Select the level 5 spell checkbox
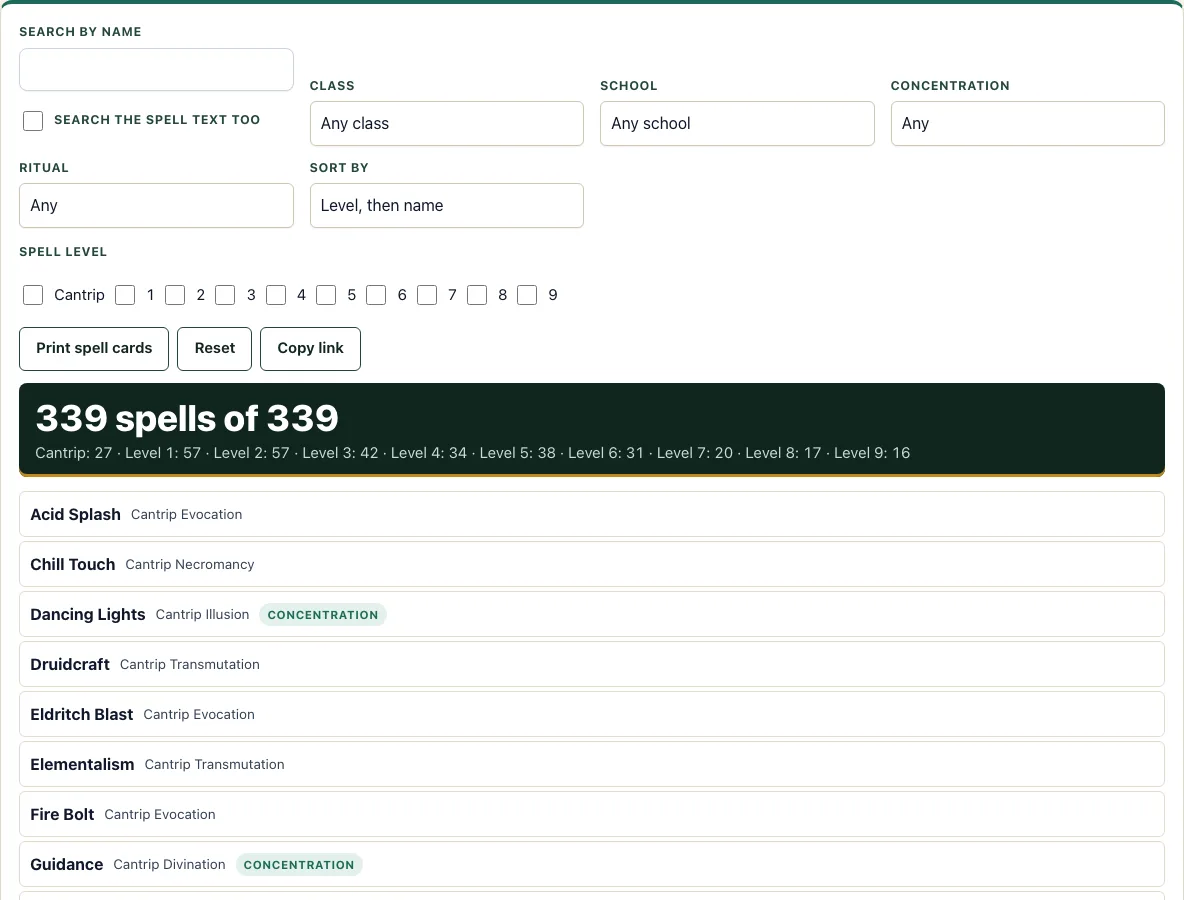Image resolution: width=1184 pixels, height=900 pixels. (x=326, y=295)
